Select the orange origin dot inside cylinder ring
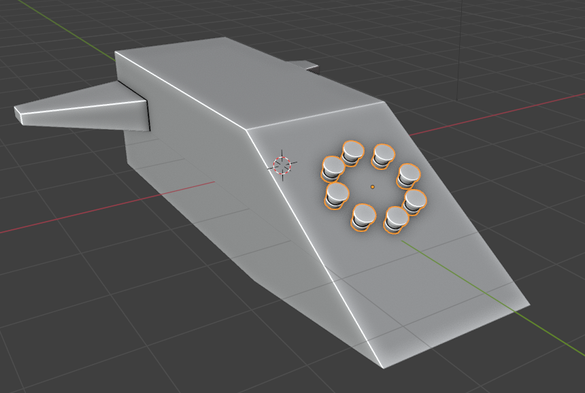Viewport: 585px width, 393px height. coord(372,187)
